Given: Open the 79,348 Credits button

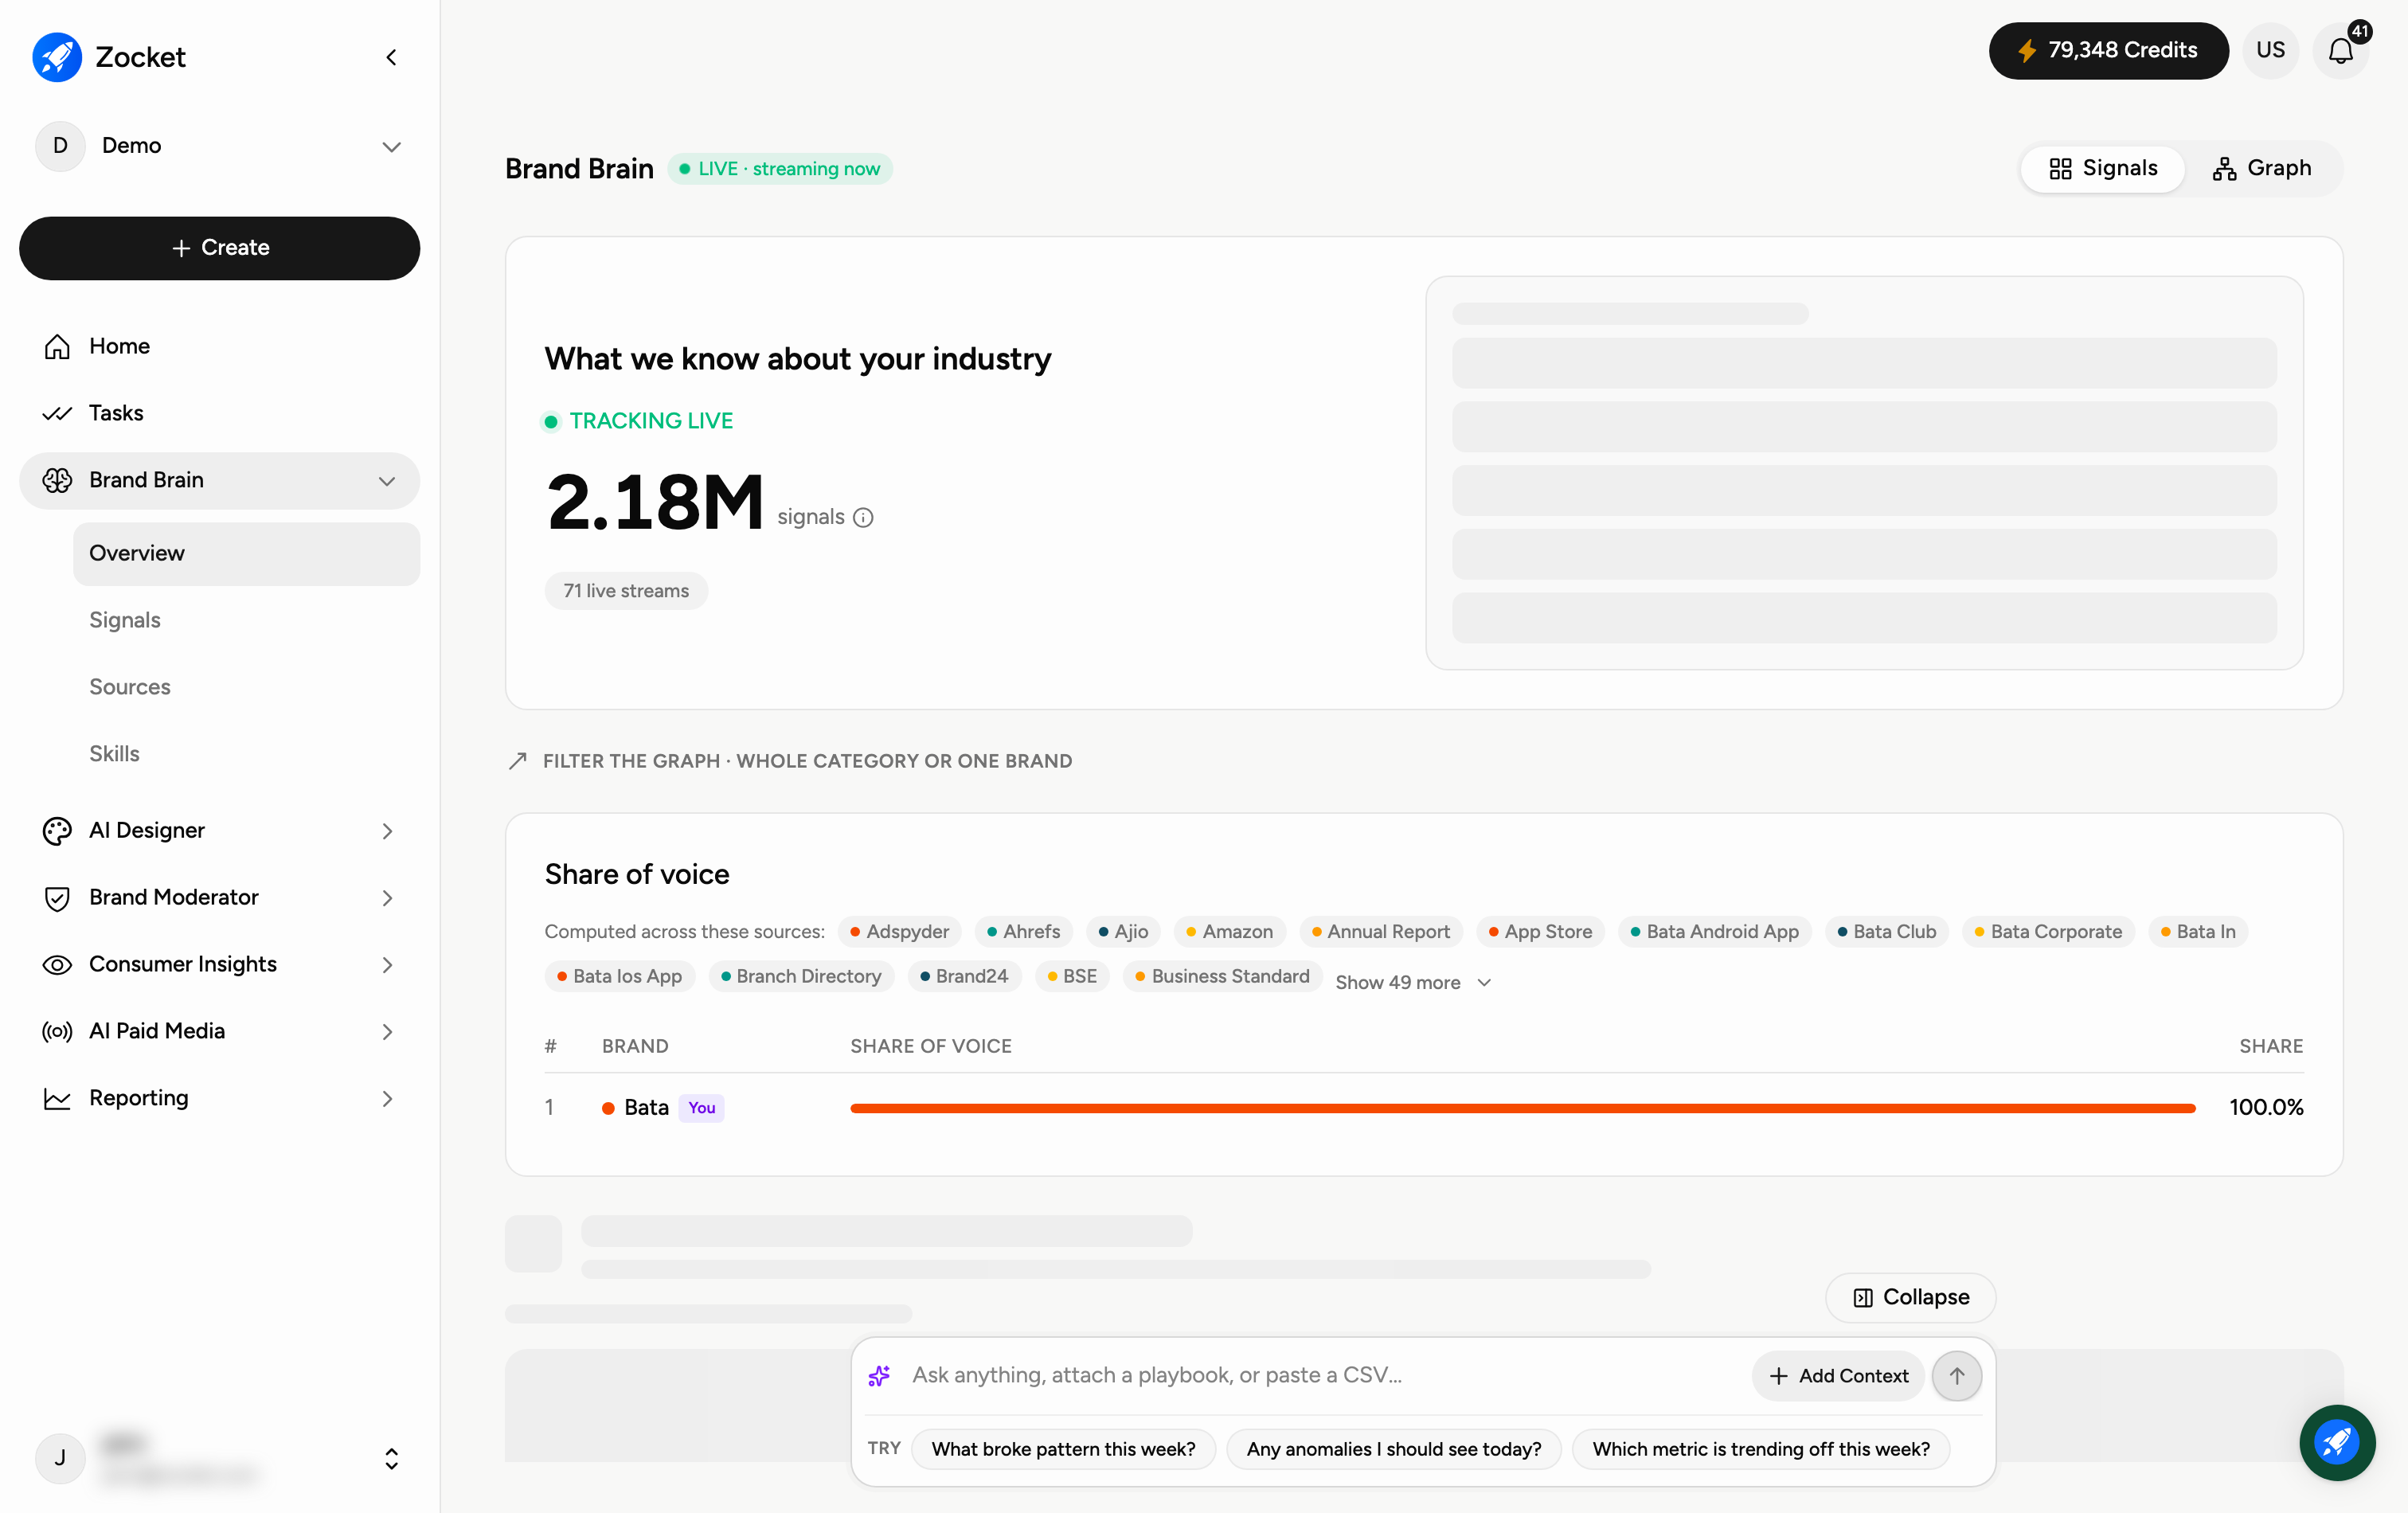Looking at the screenshot, I should point(2108,50).
